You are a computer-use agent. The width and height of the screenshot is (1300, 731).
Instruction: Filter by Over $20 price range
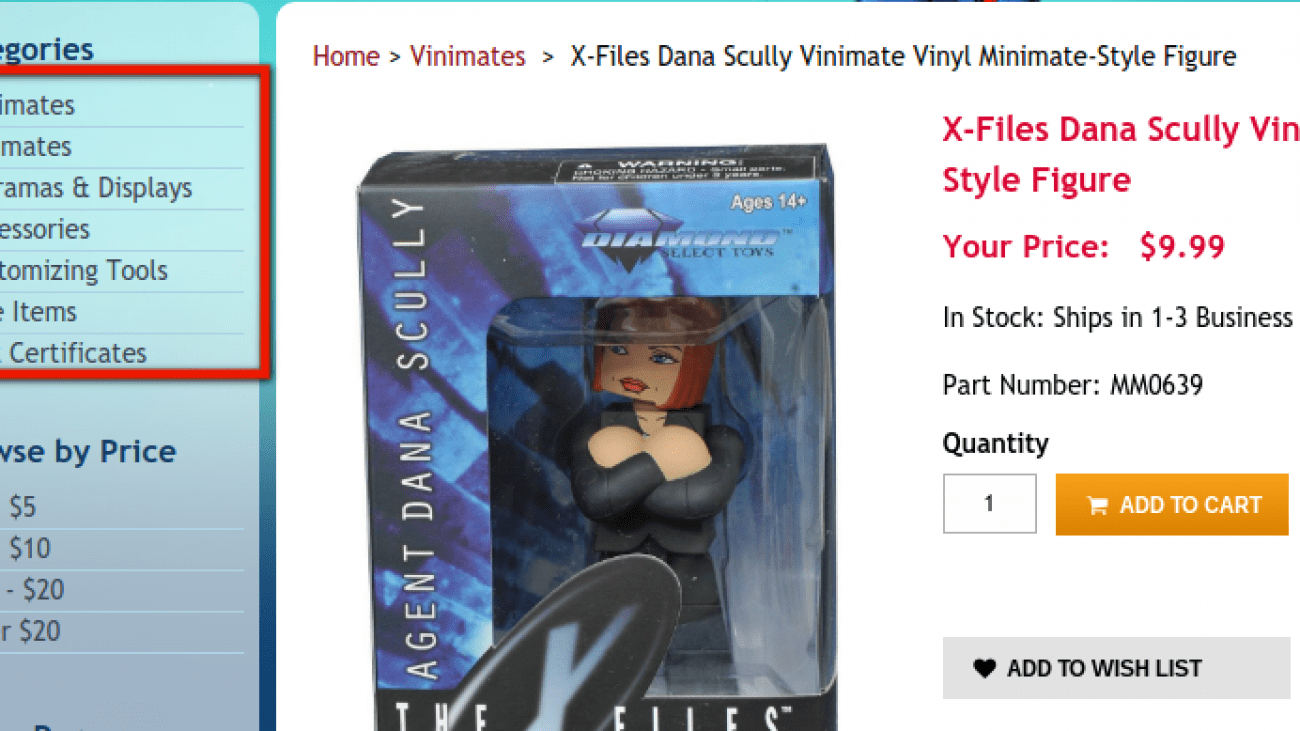pos(30,631)
